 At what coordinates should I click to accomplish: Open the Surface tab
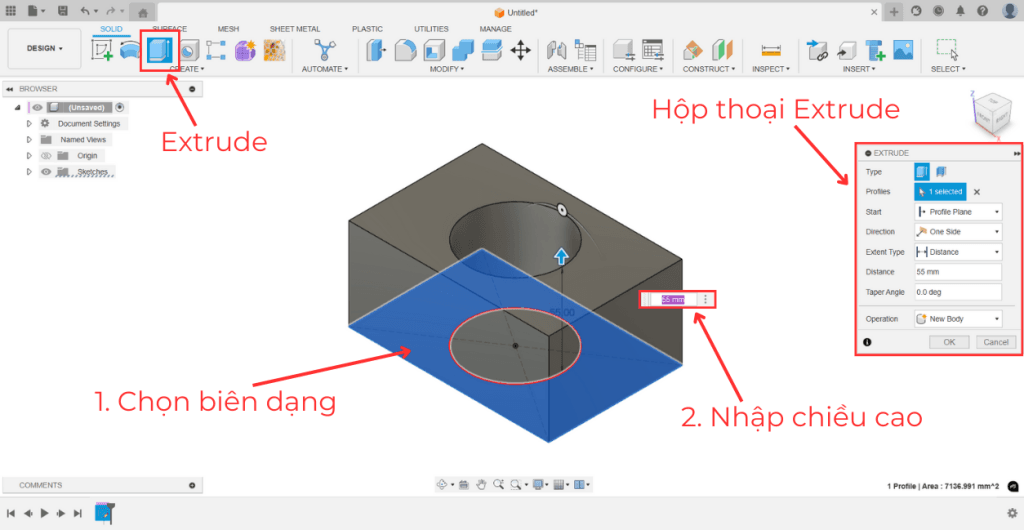(169, 29)
